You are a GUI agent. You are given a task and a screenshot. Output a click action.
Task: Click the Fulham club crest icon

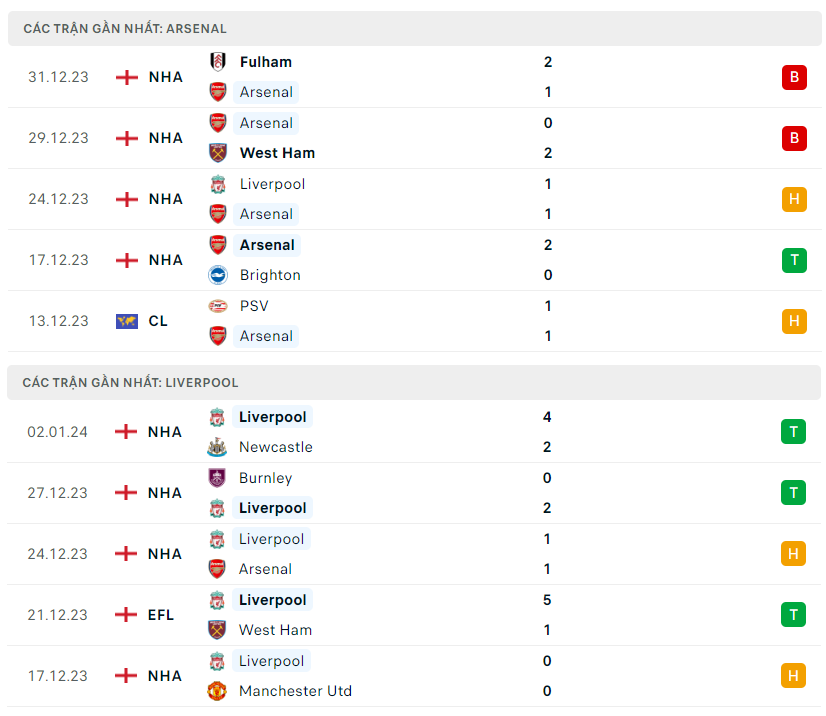tap(217, 62)
